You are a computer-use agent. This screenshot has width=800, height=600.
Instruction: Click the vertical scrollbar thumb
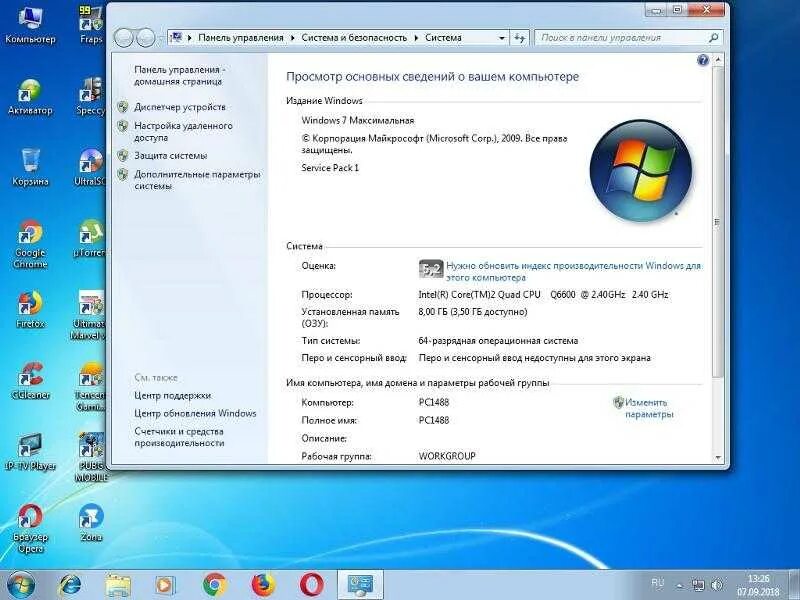(x=718, y=221)
